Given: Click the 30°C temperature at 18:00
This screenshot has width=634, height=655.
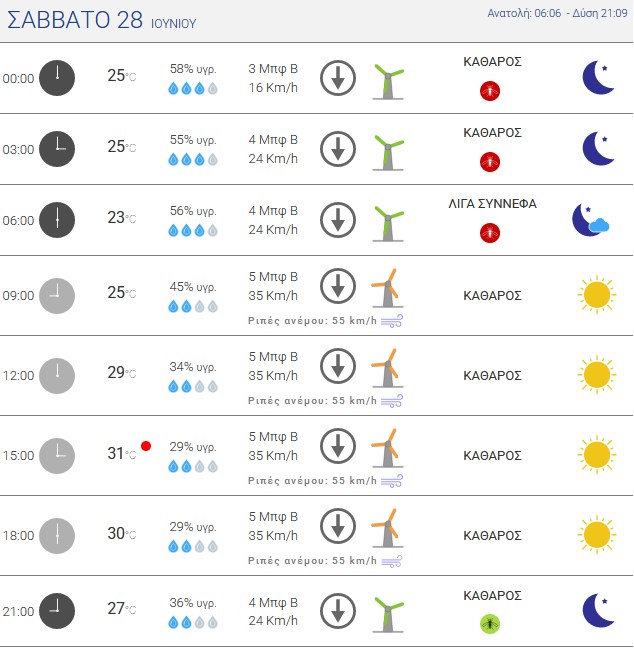Looking at the screenshot, I should (x=122, y=533).
